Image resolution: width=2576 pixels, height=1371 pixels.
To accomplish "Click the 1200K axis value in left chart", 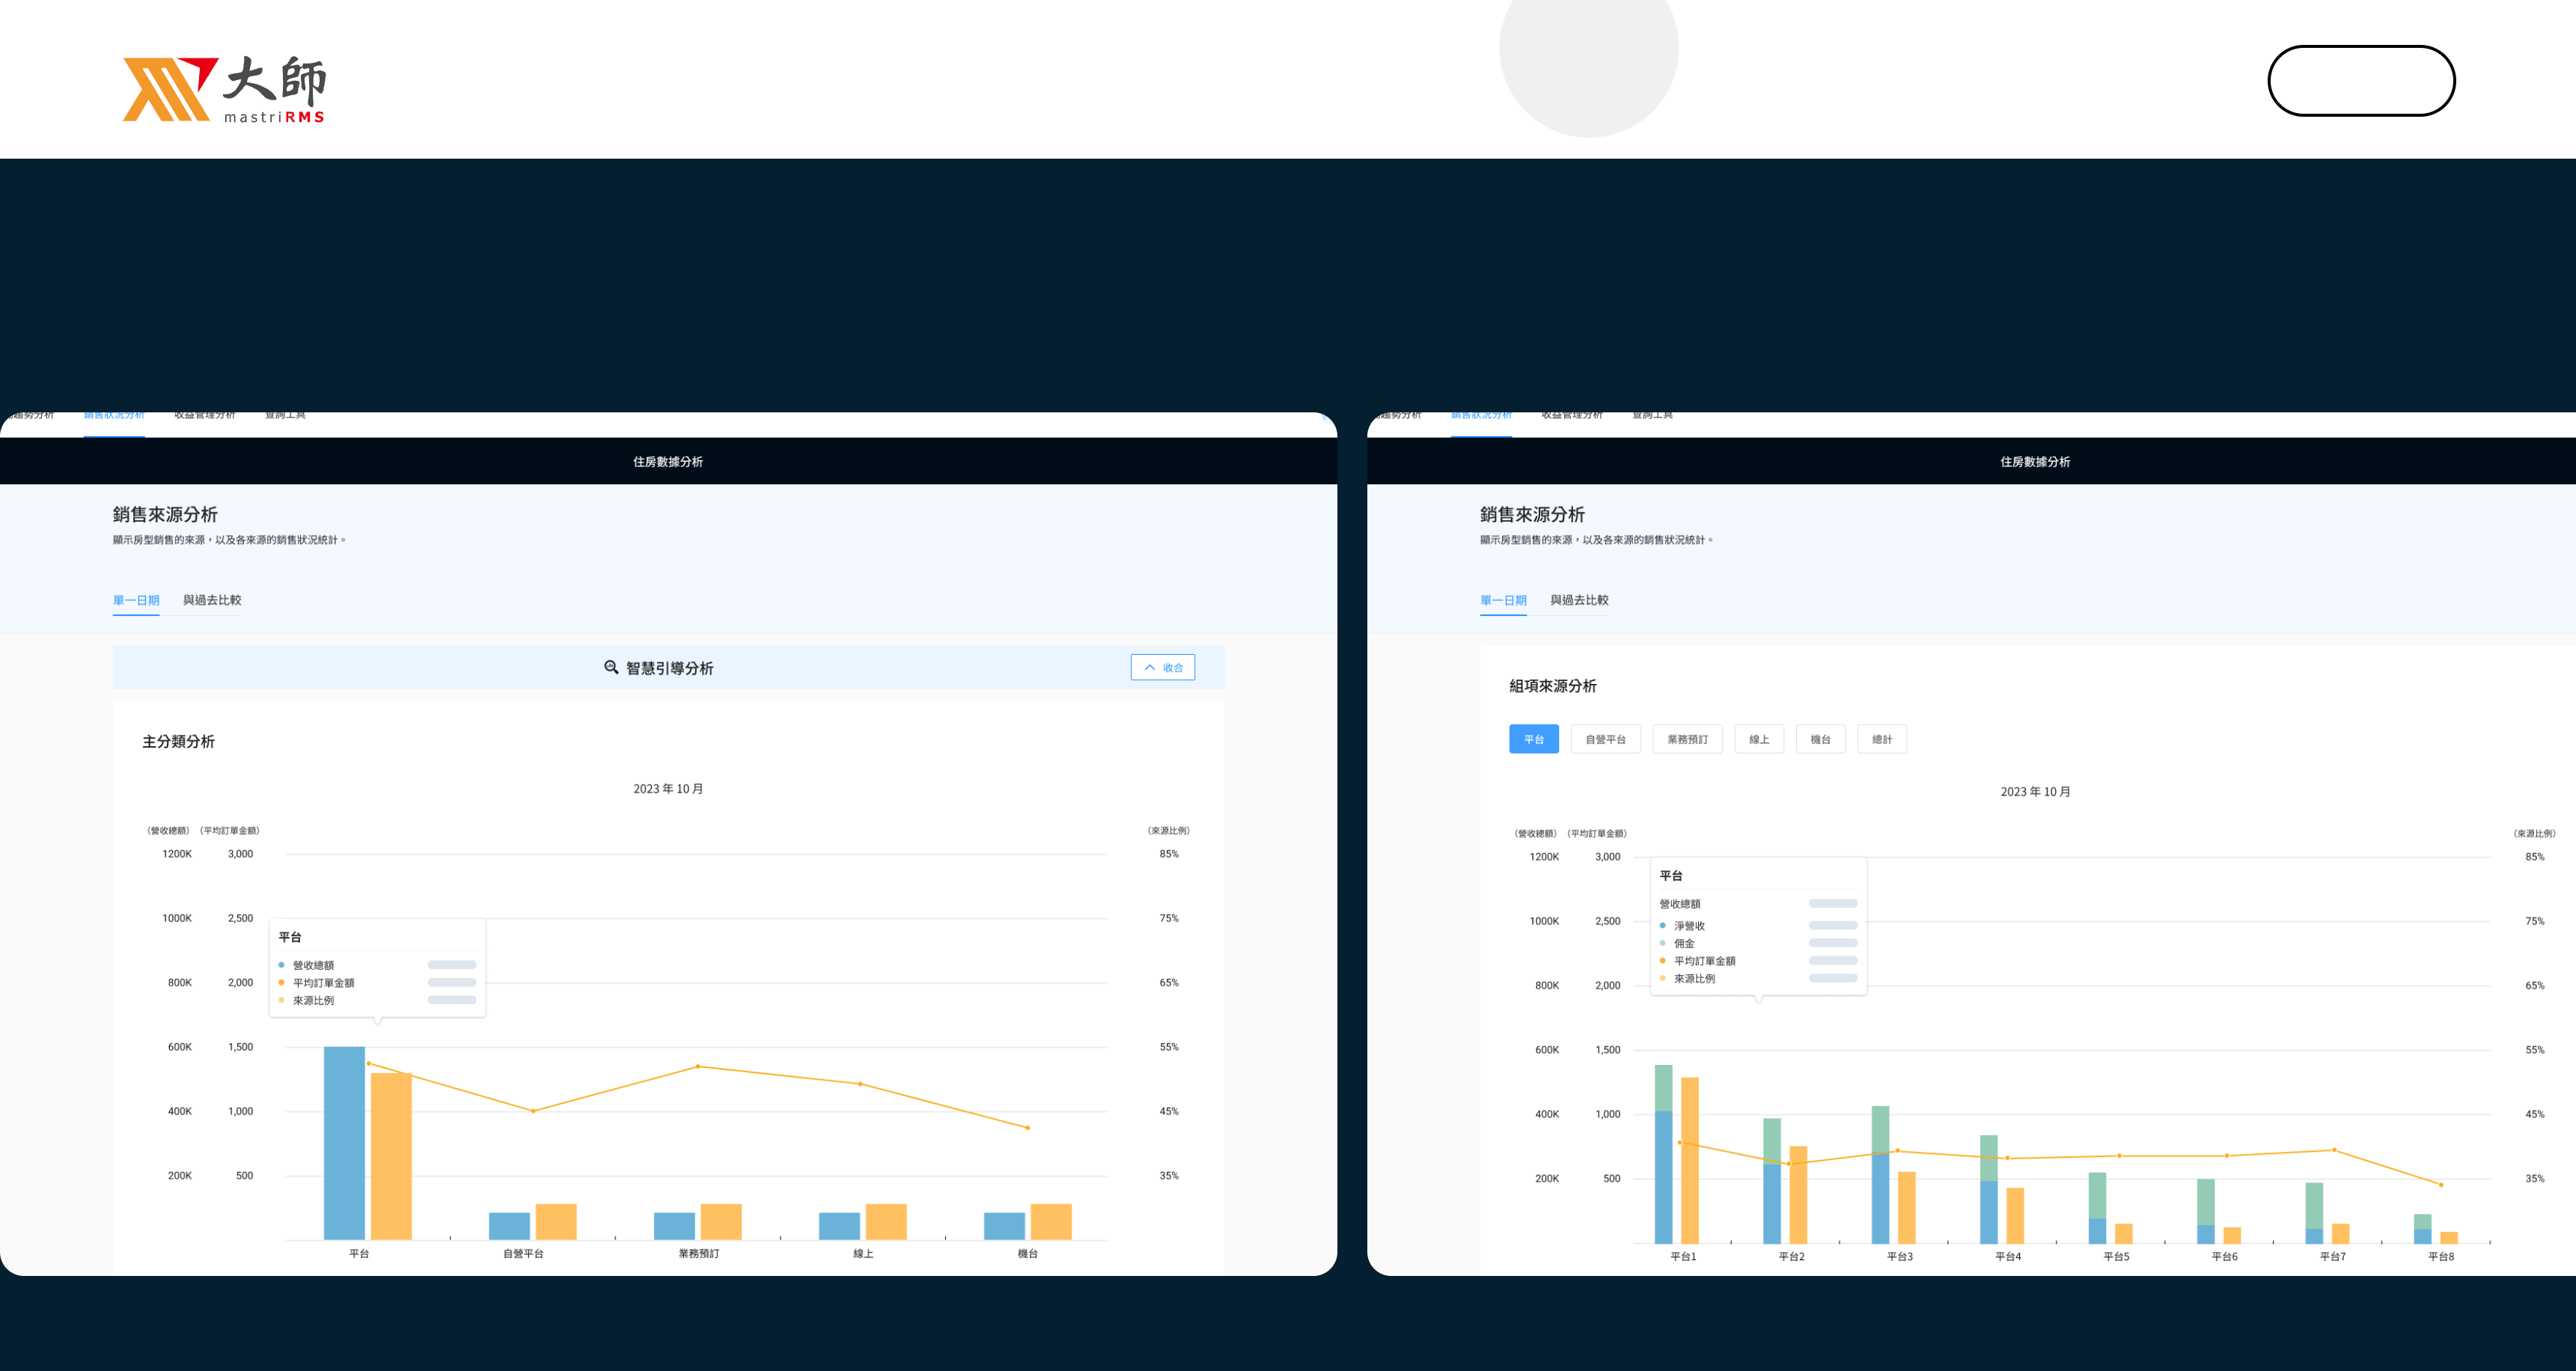I will tap(177, 854).
